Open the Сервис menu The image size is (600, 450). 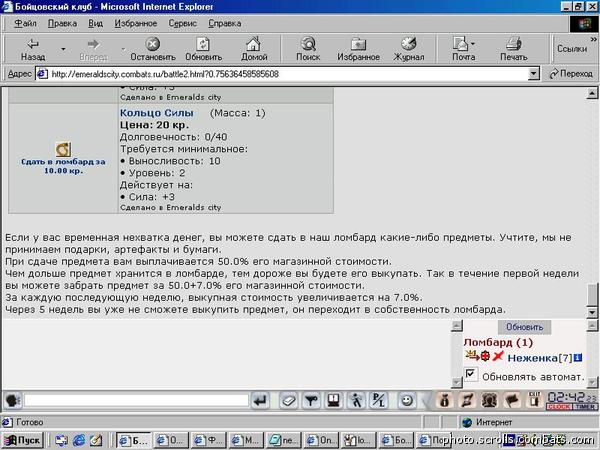pyautogui.click(x=183, y=23)
